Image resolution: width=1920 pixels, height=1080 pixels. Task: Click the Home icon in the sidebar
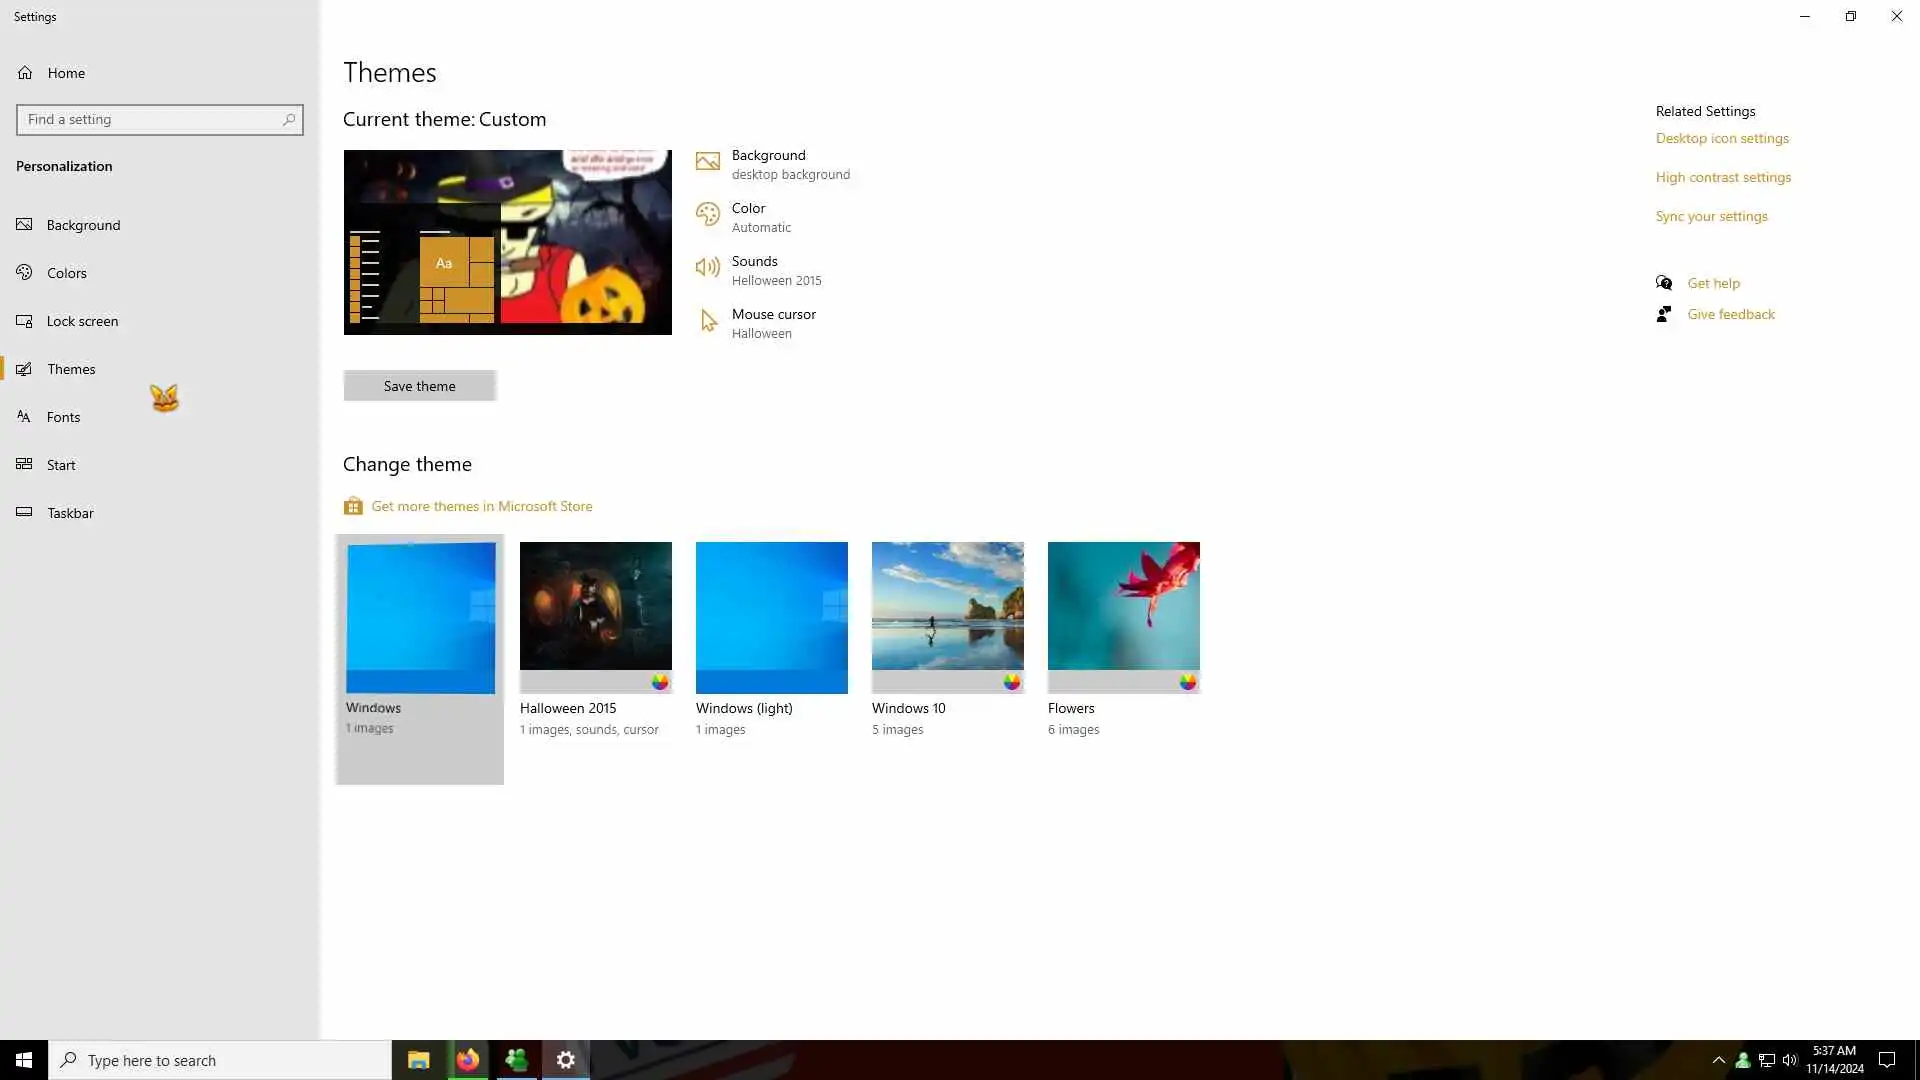(25, 73)
